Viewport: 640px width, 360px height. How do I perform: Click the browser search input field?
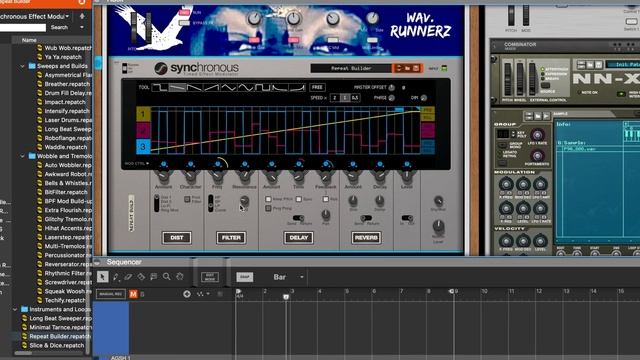[x=23, y=27]
